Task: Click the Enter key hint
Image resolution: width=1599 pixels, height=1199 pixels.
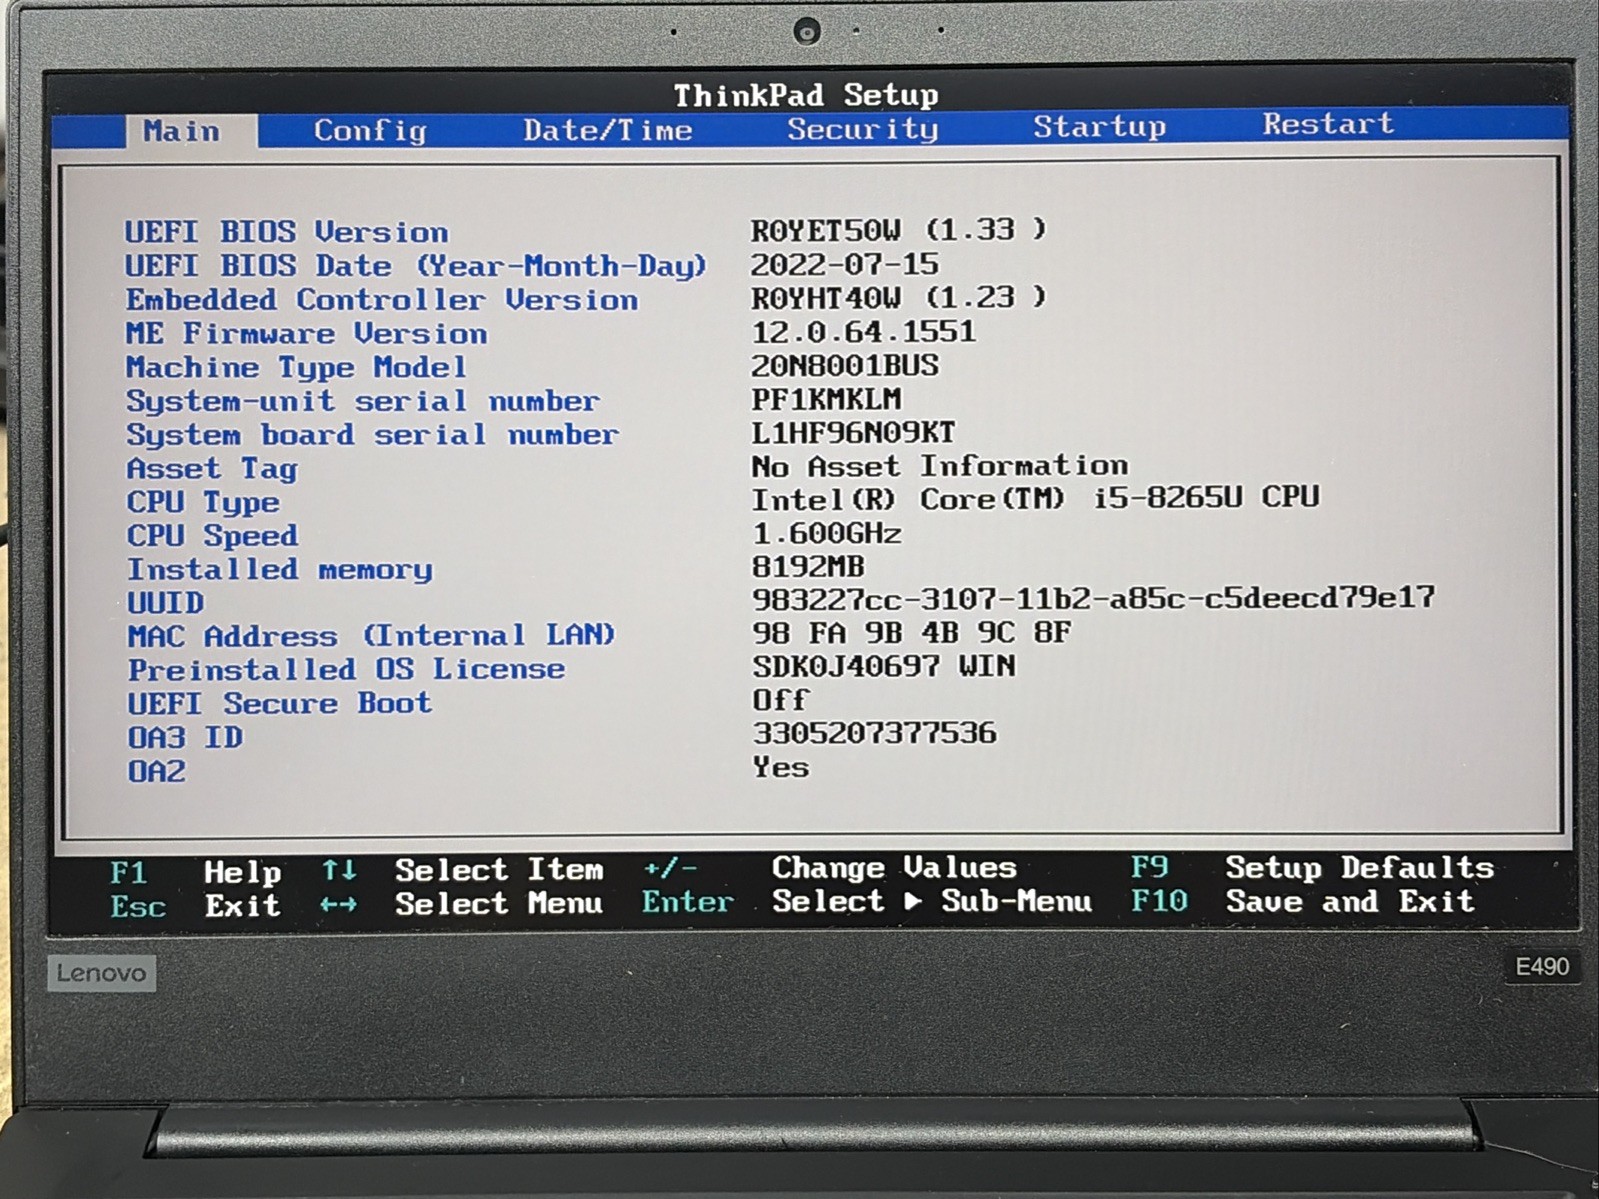Action: coord(687,902)
